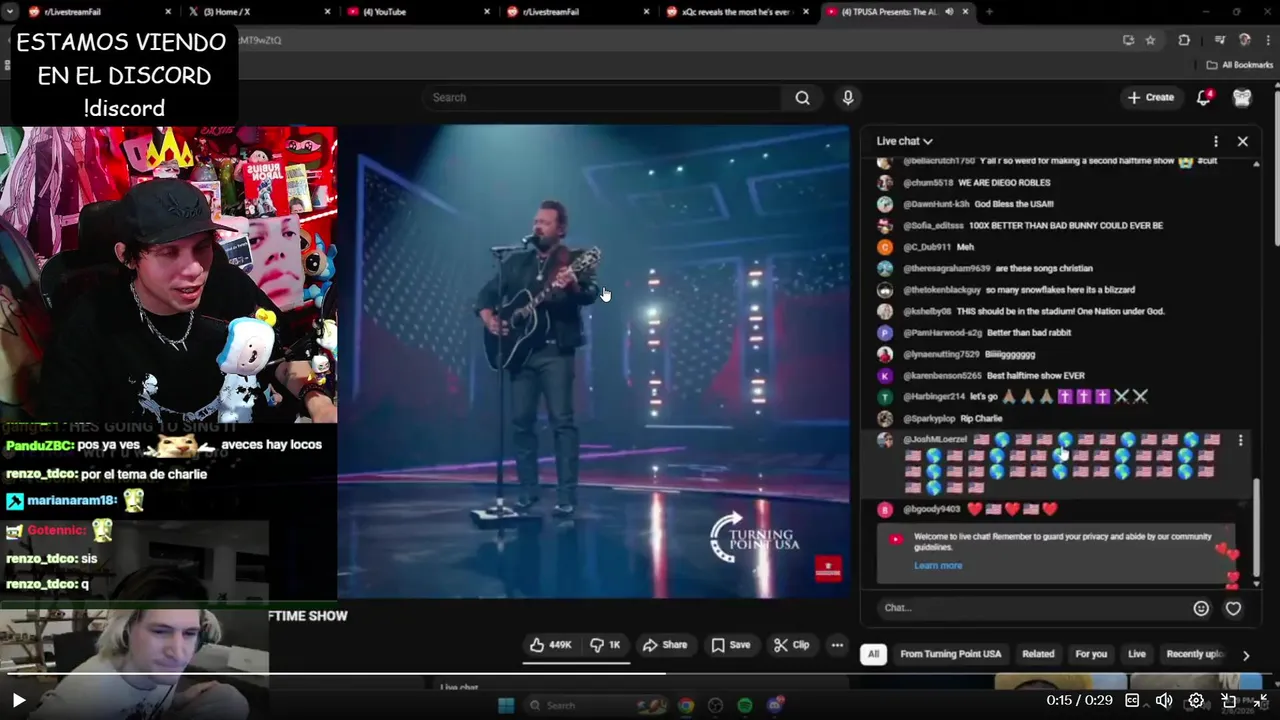This screenshot has height=720, width=1280.
Task: Bookmark this page with the star
Action: tap(1150, 40)
